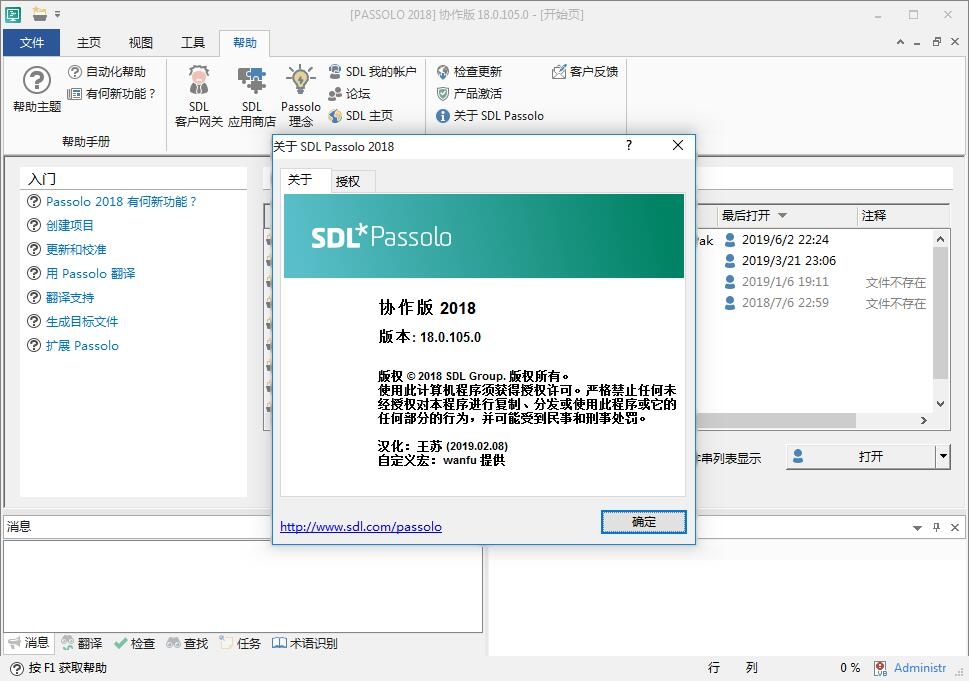Switch to the 视图 ribbon tab

click(x=140, y=43)
